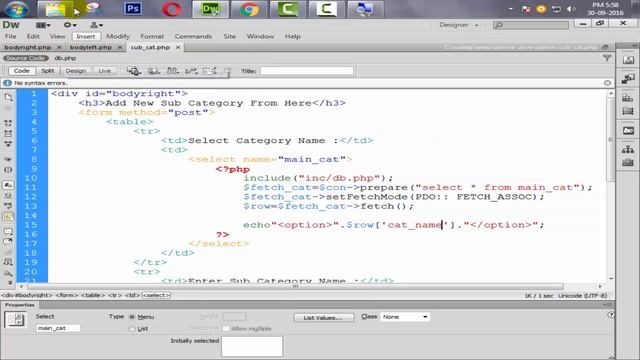Click the Files site-map panel icon
The height and width of the screenshot is (360, 640).
pyautogui.click(x=628, y=149)
